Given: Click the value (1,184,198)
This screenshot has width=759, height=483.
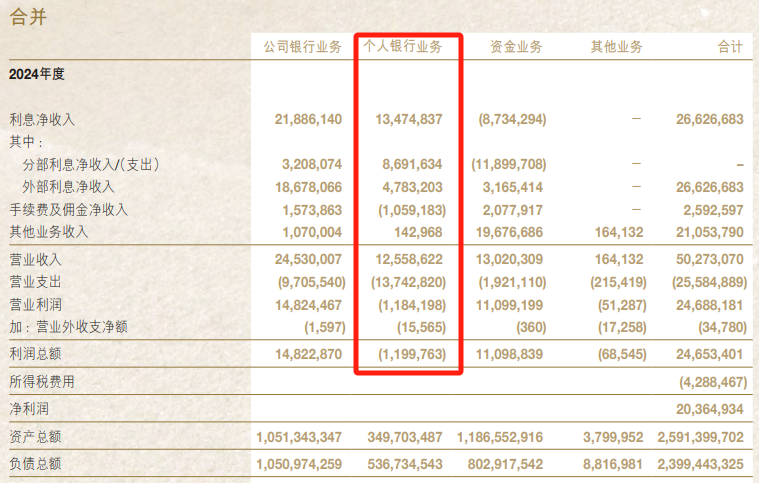Looking at the screenshot, I should 412,305.
